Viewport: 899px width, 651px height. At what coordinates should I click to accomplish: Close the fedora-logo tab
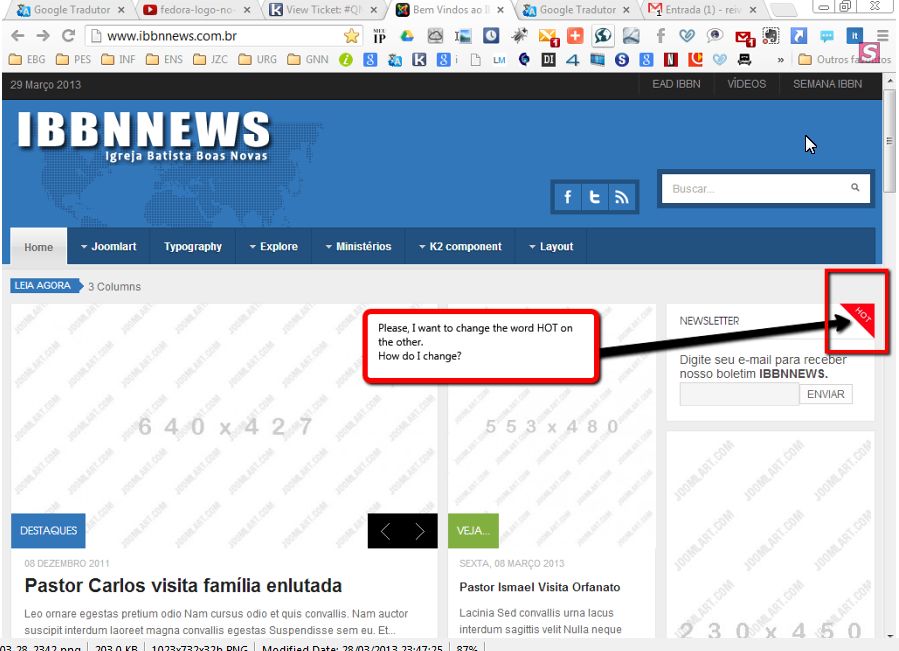pyautogui.click(x=247, y=10)
